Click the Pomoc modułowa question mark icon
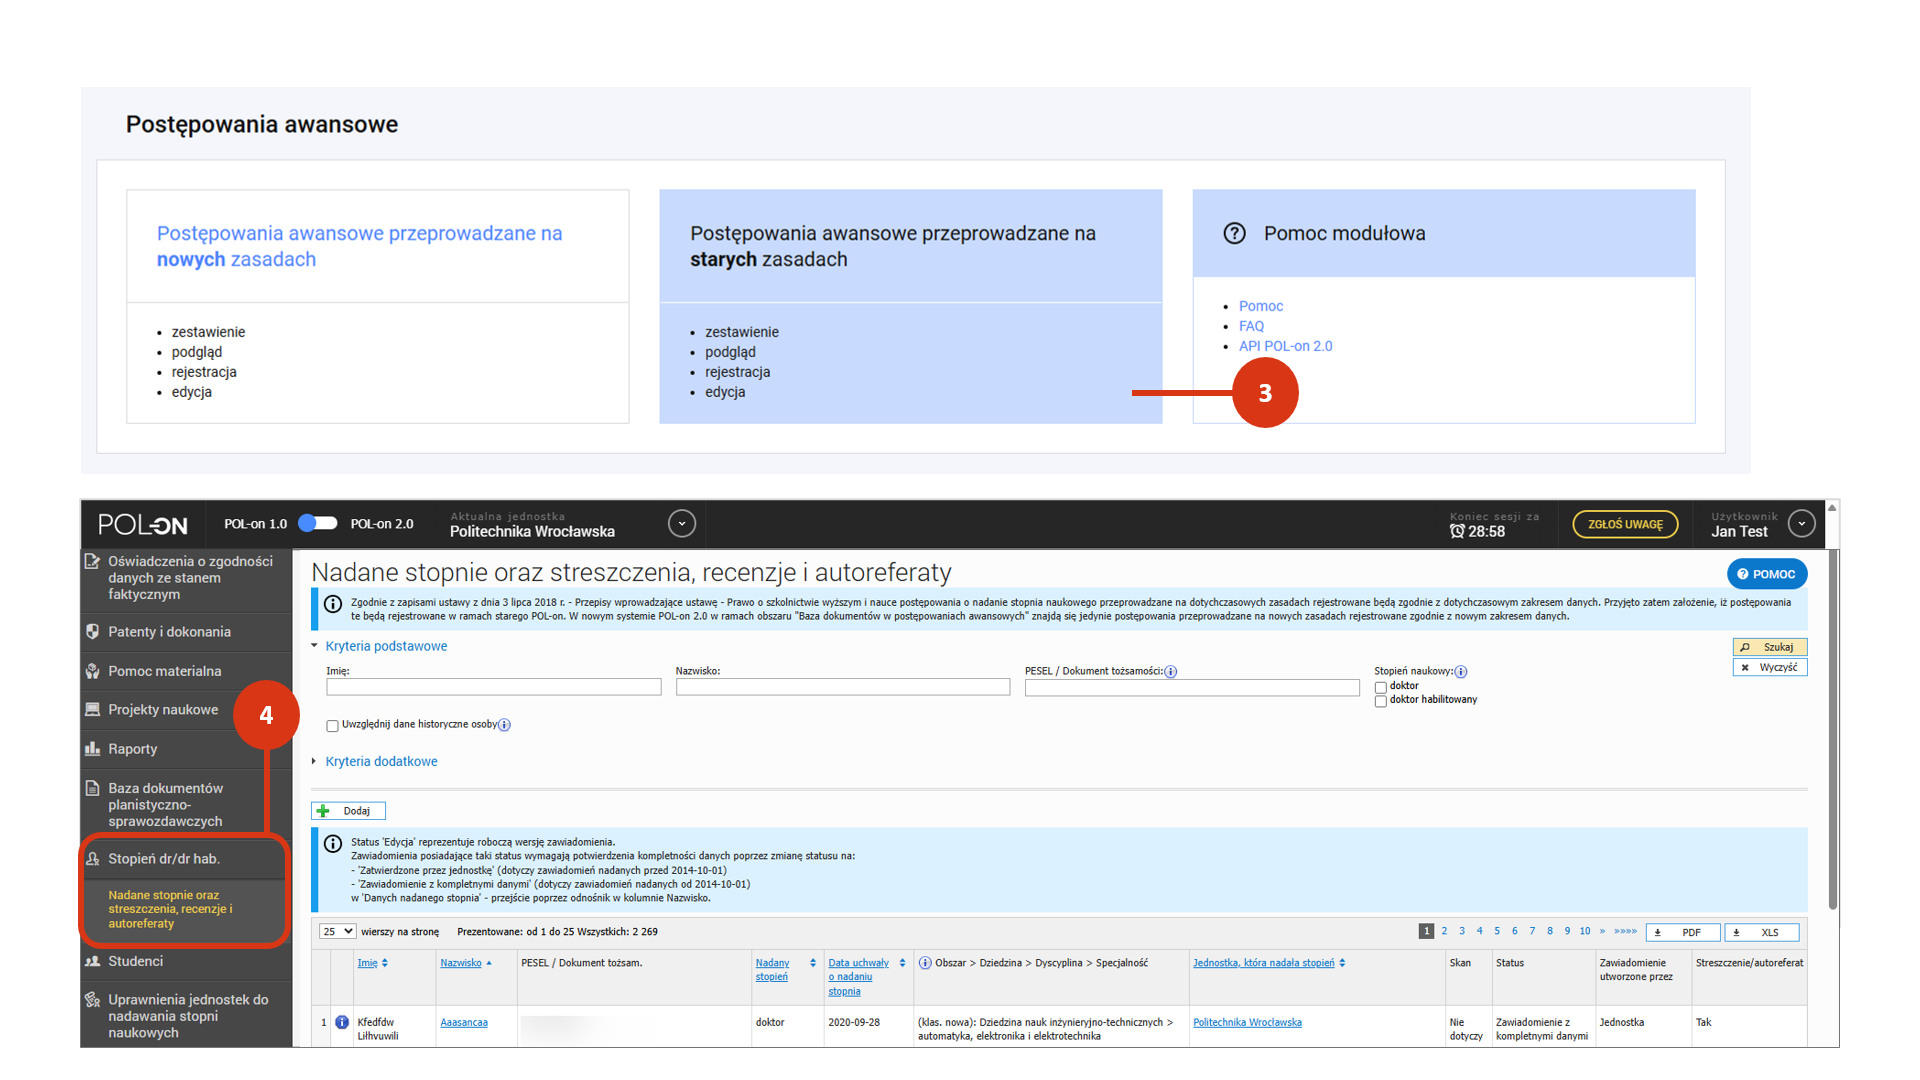This screenshot has width=1920, height=1080. coord(1235,234)
